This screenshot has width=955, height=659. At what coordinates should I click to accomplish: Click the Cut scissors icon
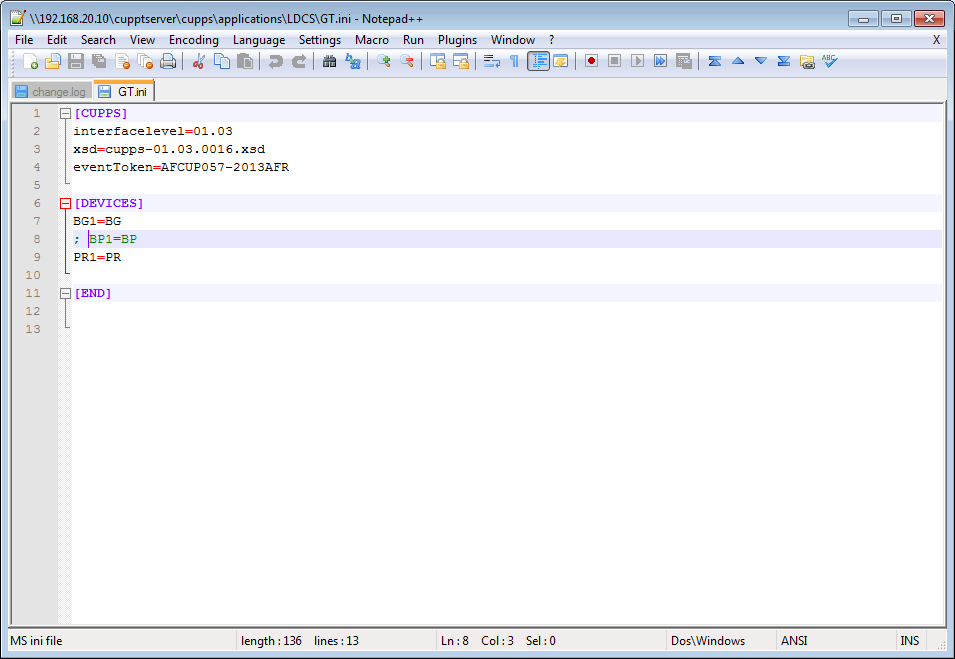coord(198,62)
